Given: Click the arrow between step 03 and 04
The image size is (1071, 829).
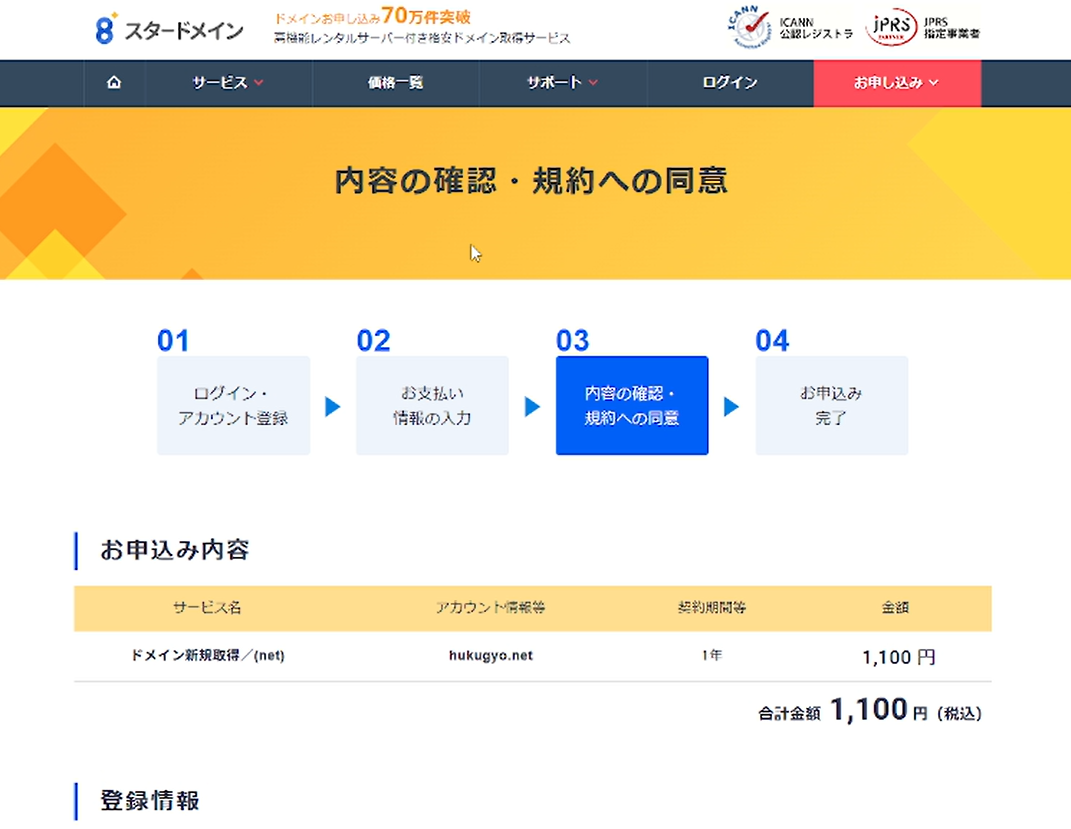Looking at the screenshot, I should [731, 406].
